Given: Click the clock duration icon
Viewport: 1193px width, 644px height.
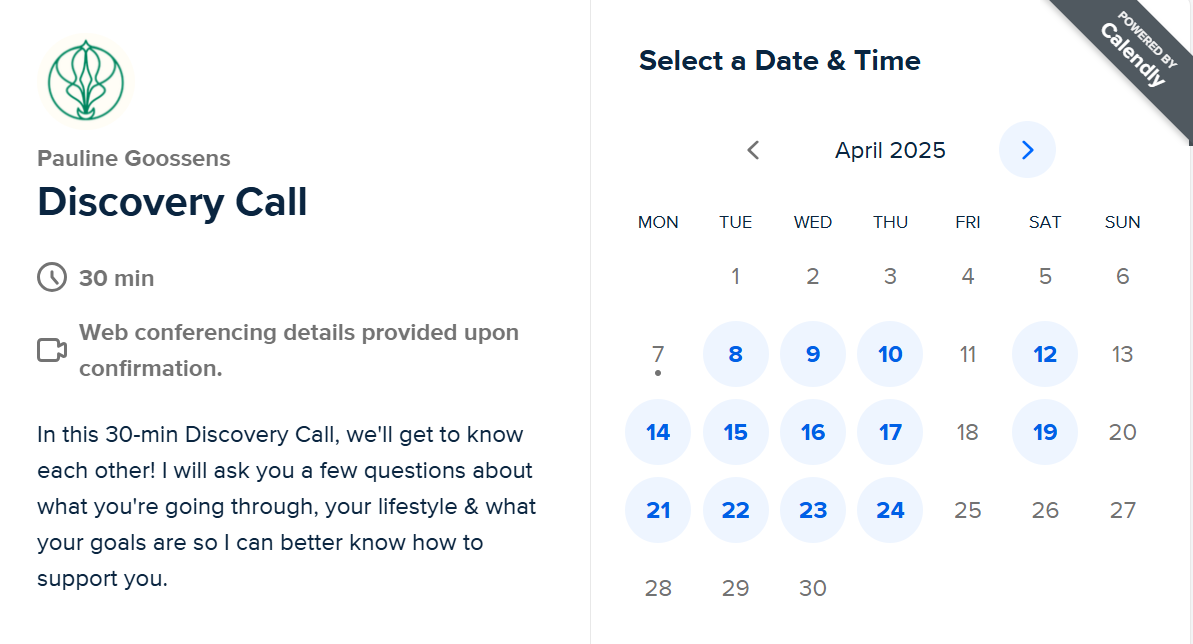Looking at the screenshot, I should tap(52, 277).
